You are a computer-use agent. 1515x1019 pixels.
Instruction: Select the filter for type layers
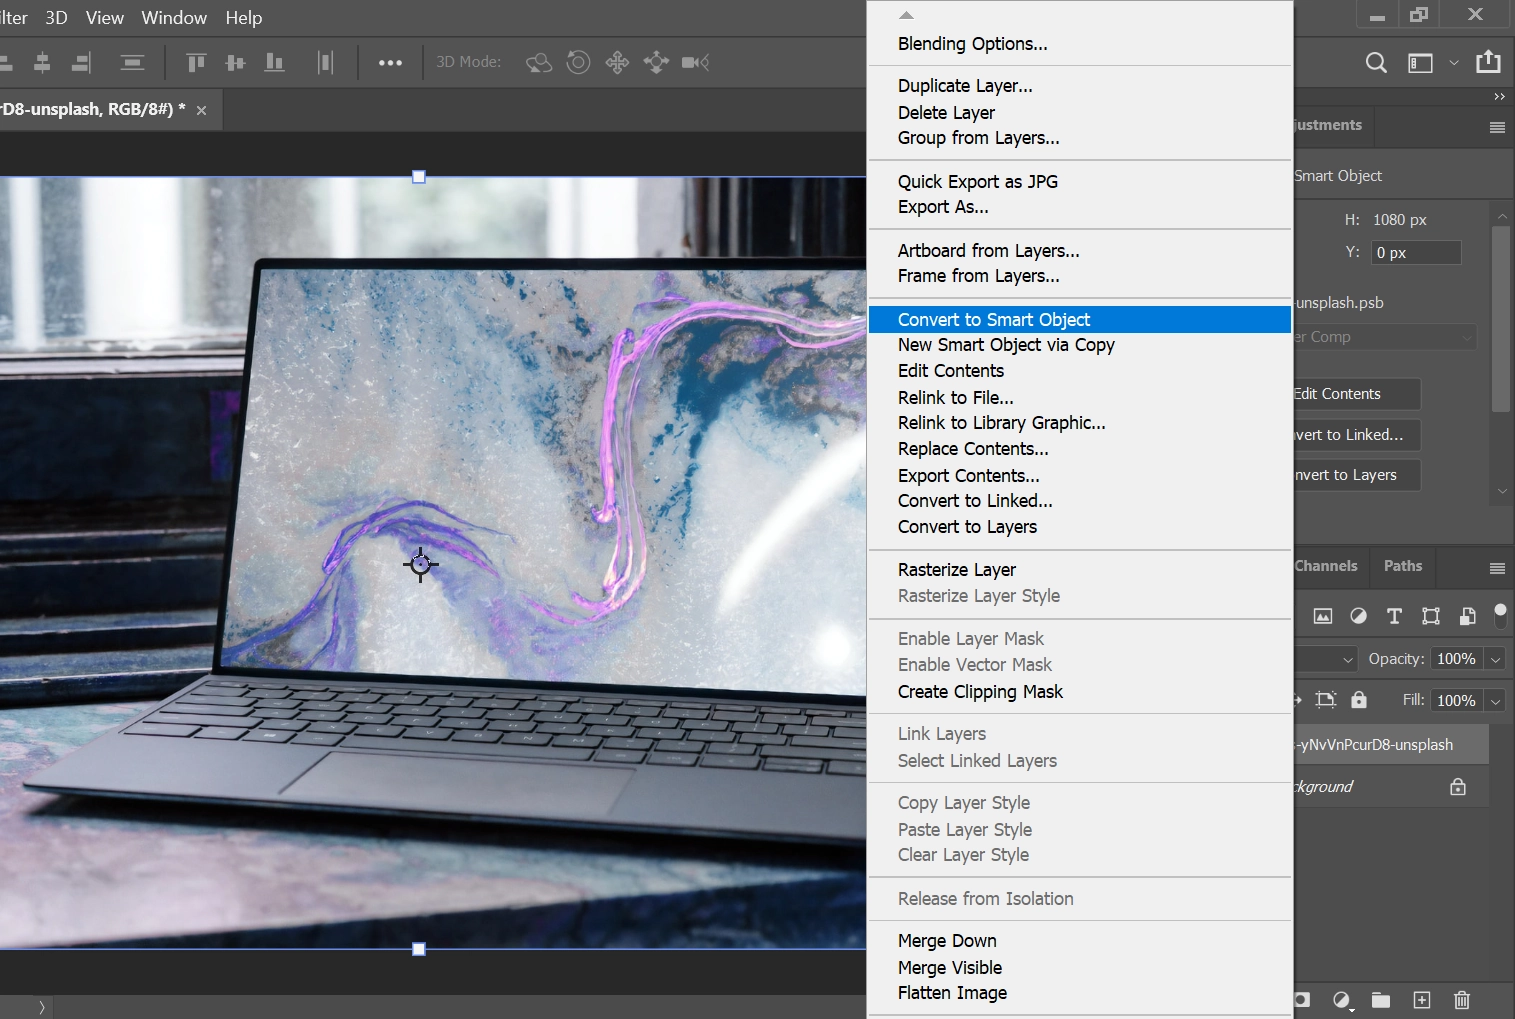[x=1393, y=615]
